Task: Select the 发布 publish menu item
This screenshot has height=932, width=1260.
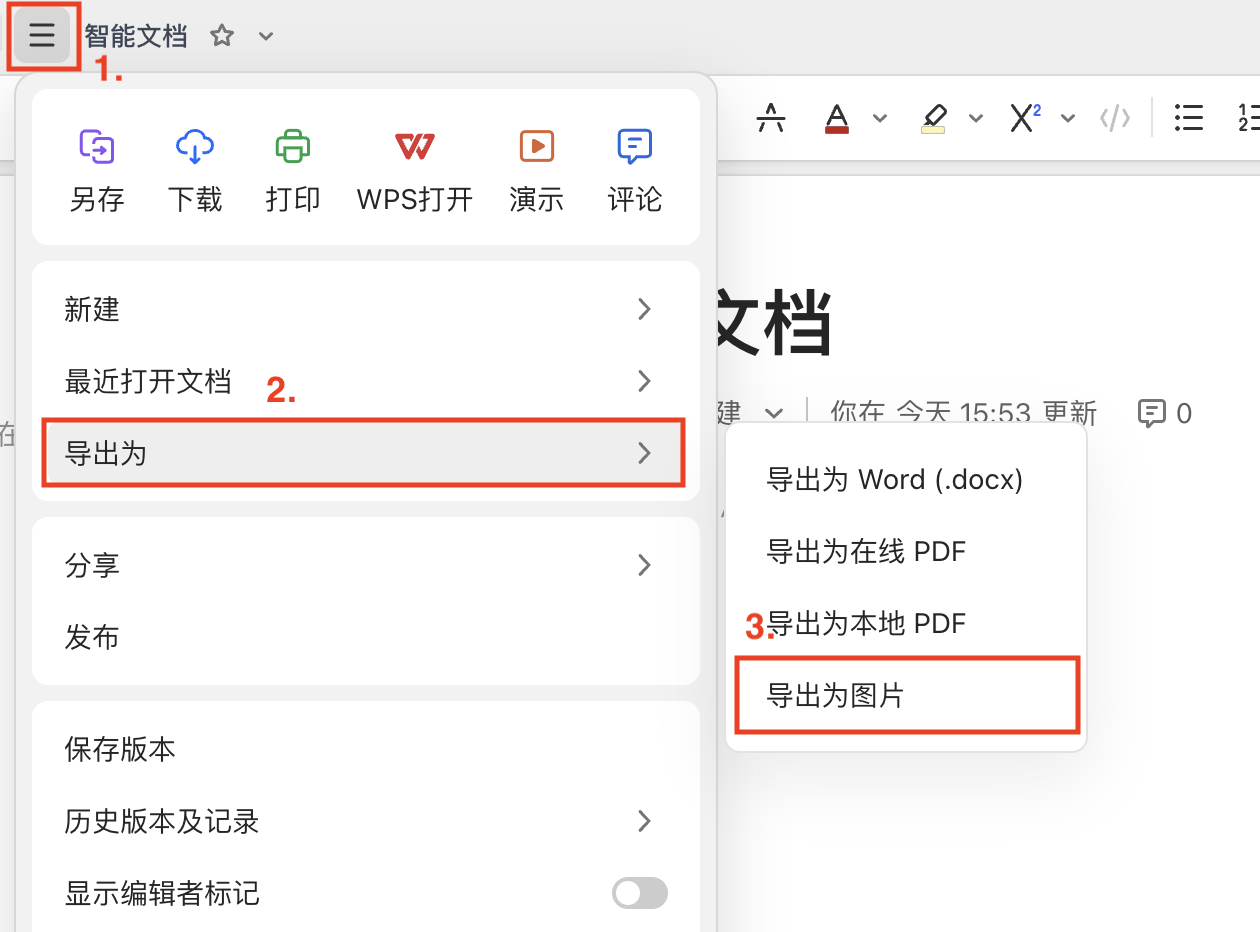Action: coord(365,637)
